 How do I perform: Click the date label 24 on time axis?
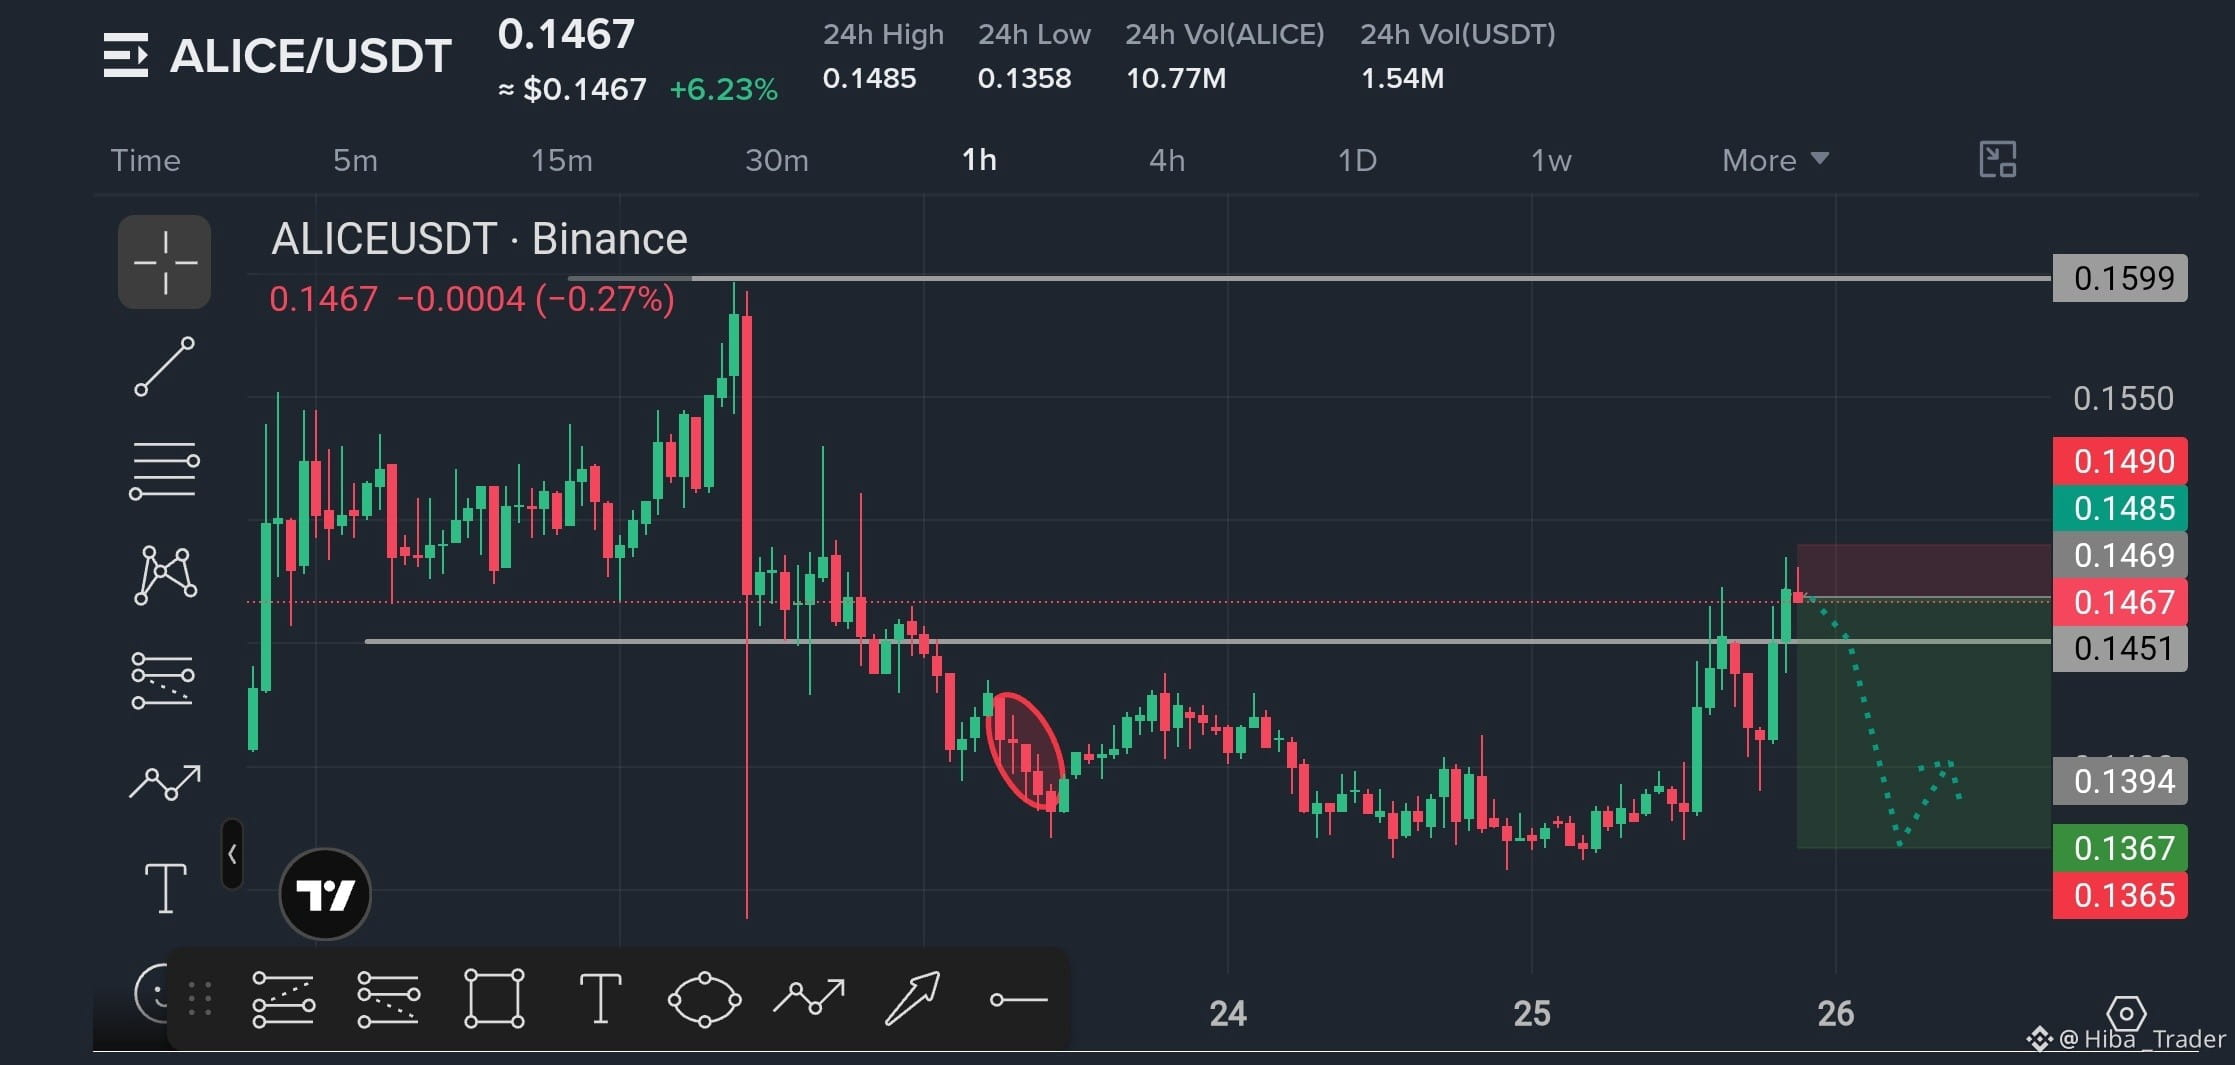click(x=1228, y=1014)
